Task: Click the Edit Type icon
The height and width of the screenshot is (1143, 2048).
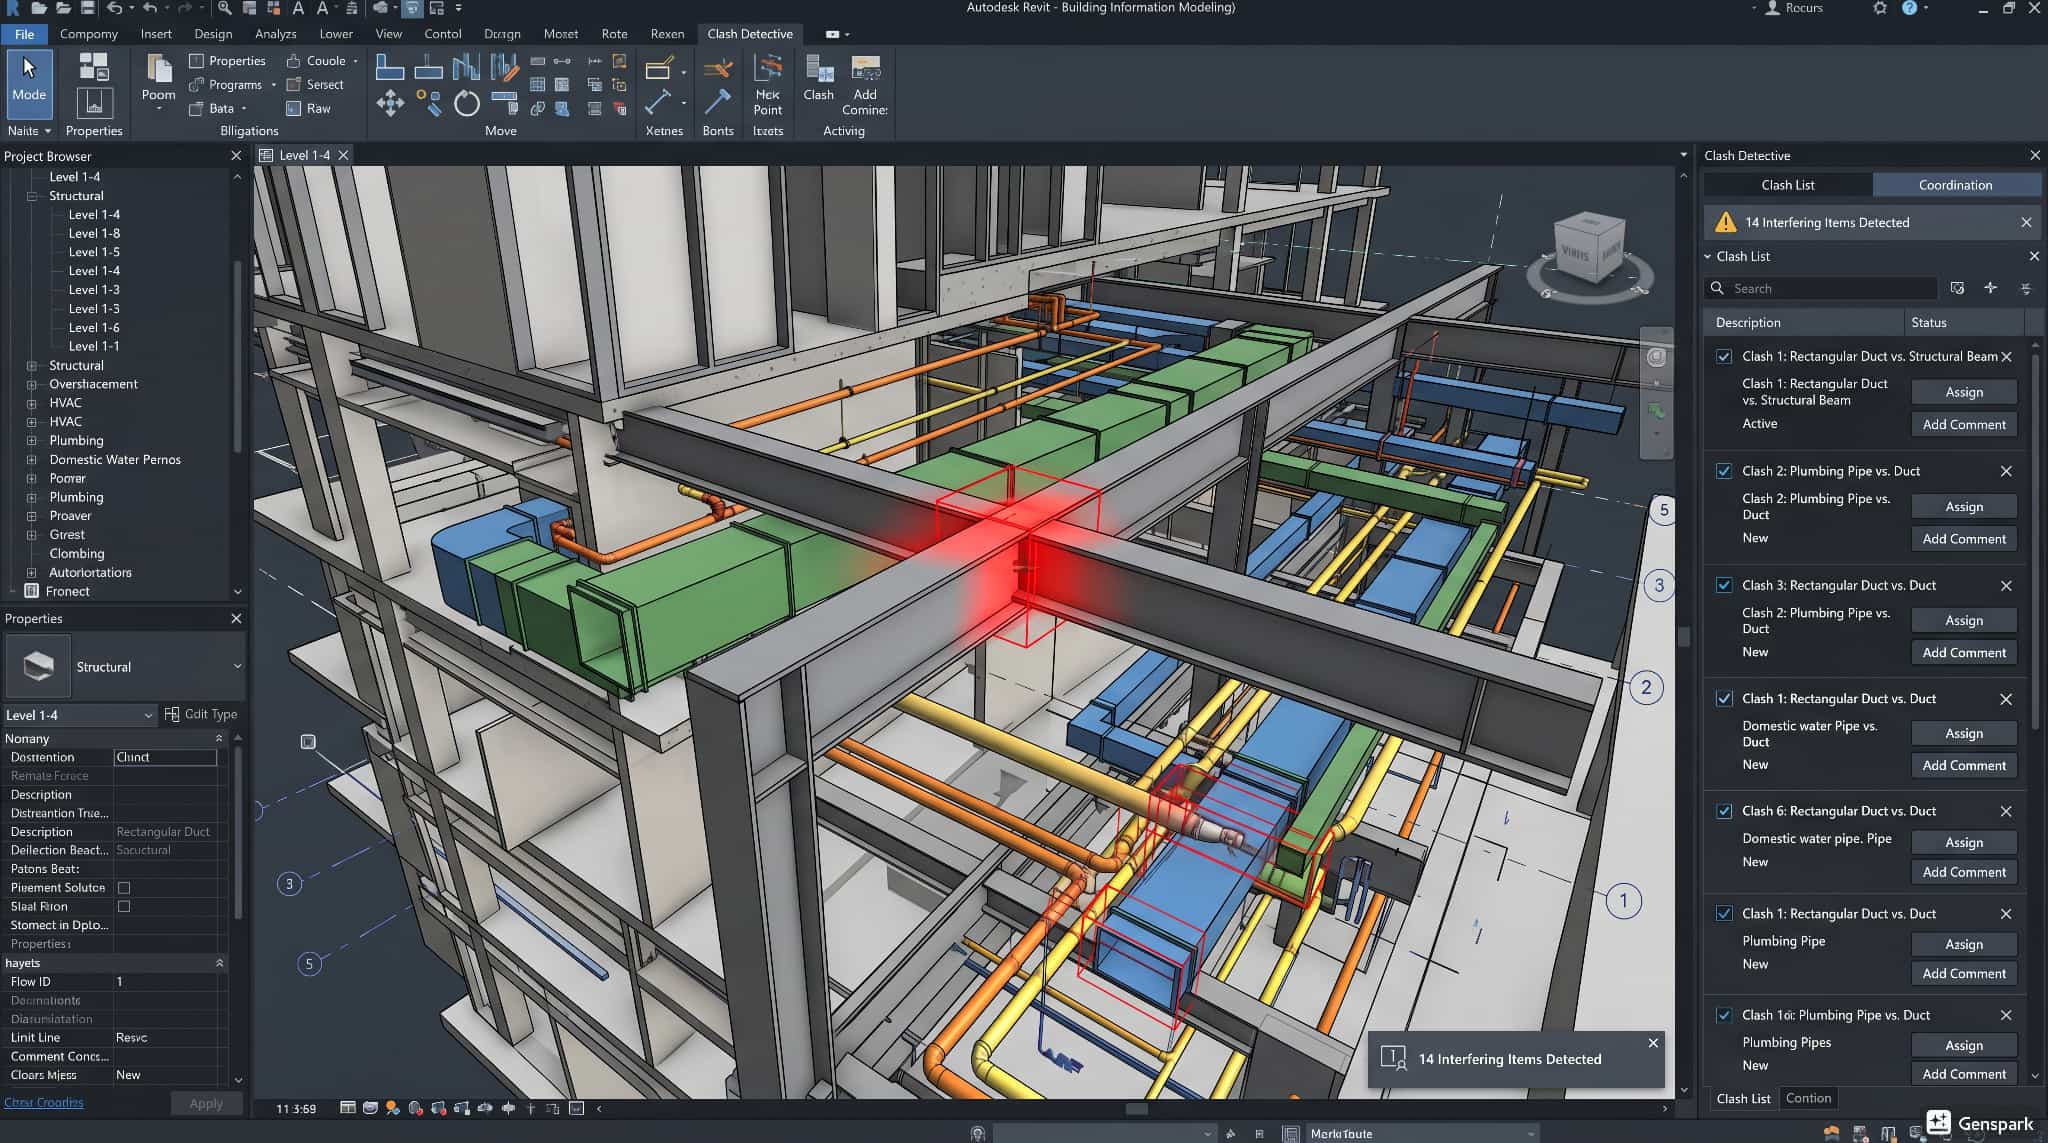Action: [x=172, y=714]
